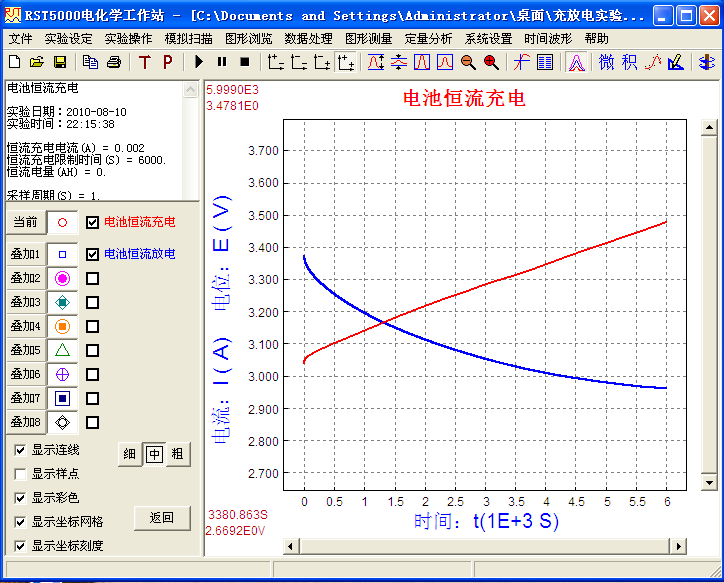Enable the 显示样点 checkbox
This screenshot has height=583, width=724.
21,474
